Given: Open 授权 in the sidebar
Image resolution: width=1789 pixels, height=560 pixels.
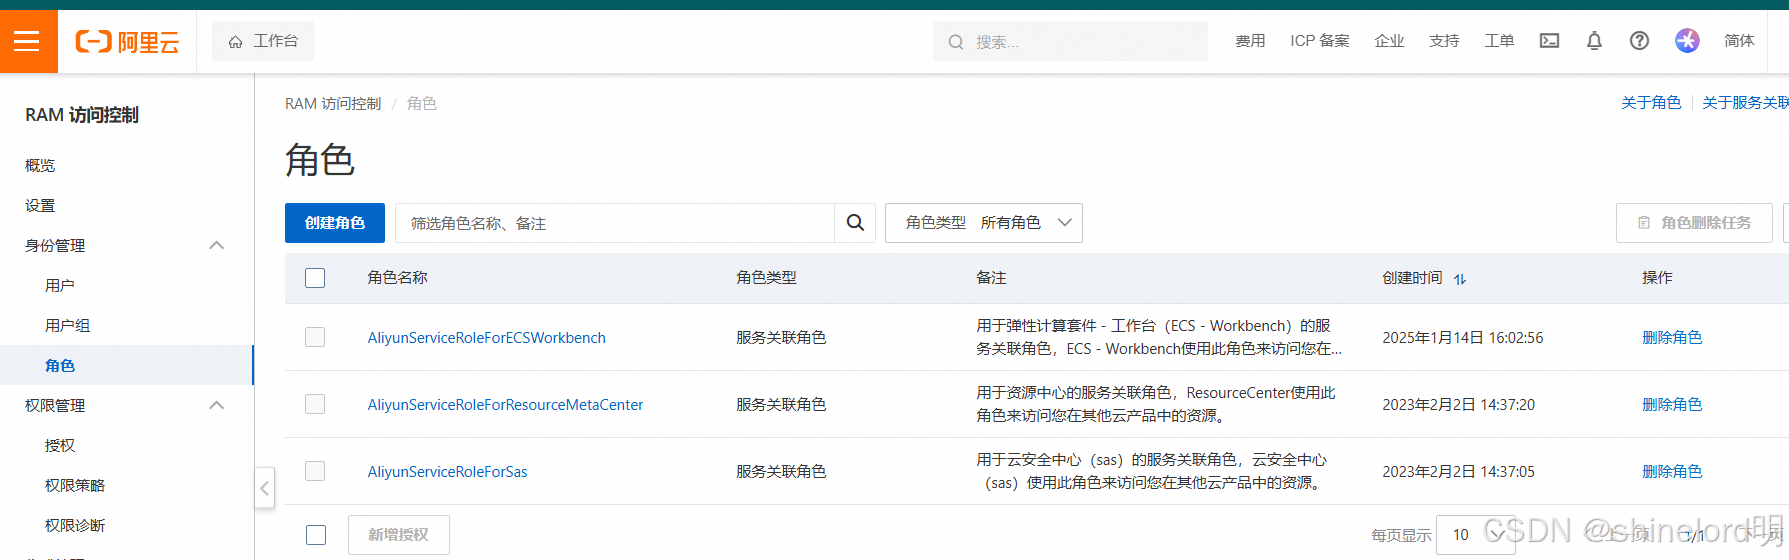Looking at the screenshot, I should click(x=60, y=445).
